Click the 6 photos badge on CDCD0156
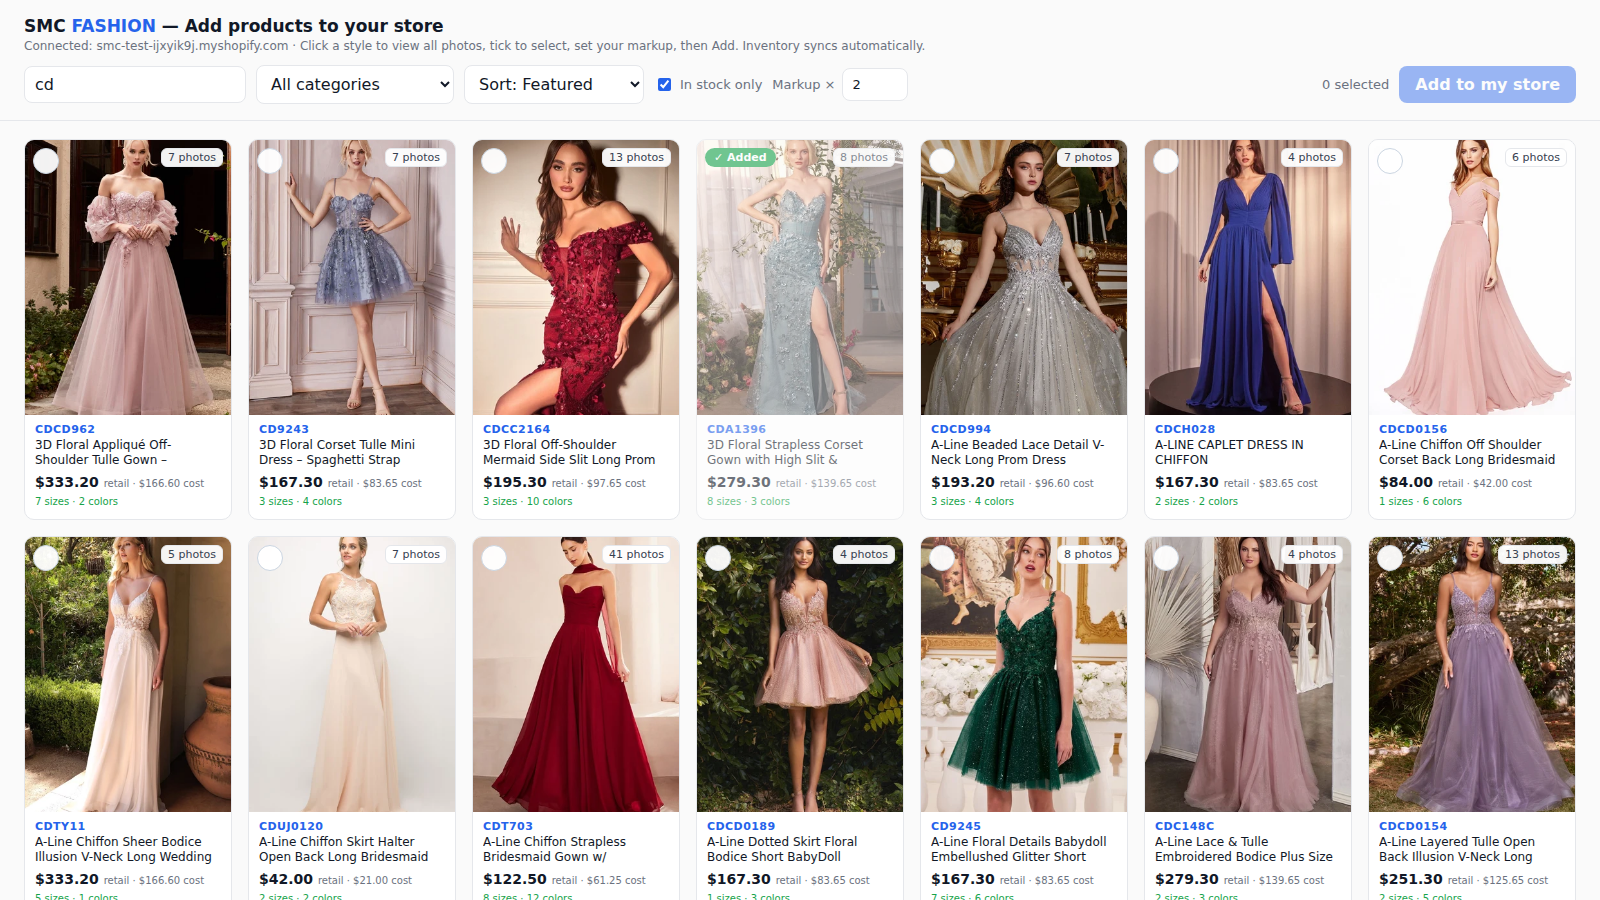1600x900 pixels. [1536, 157]
